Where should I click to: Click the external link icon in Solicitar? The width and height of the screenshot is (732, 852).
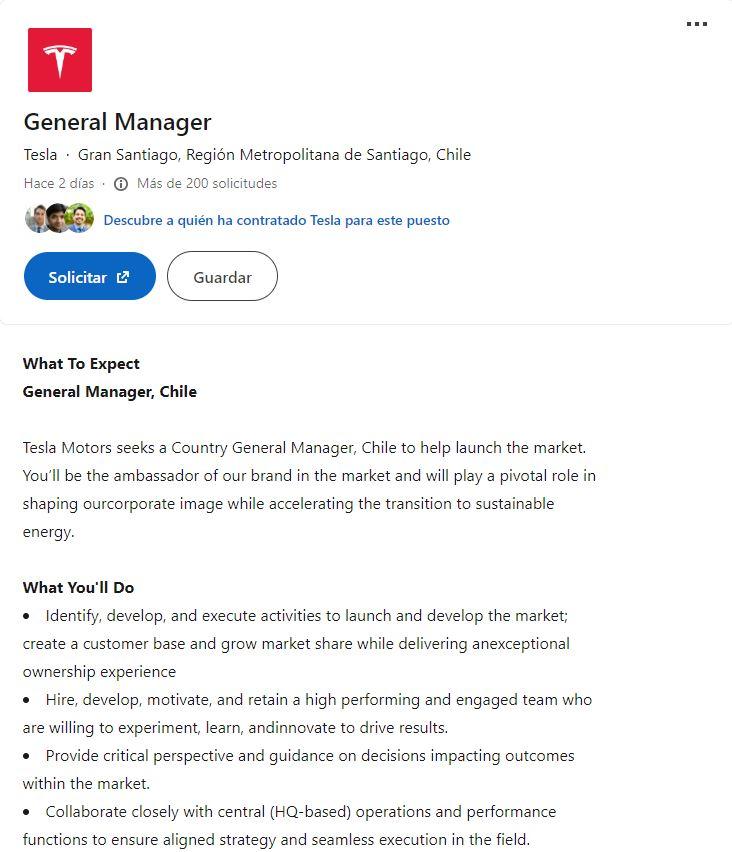123,277
